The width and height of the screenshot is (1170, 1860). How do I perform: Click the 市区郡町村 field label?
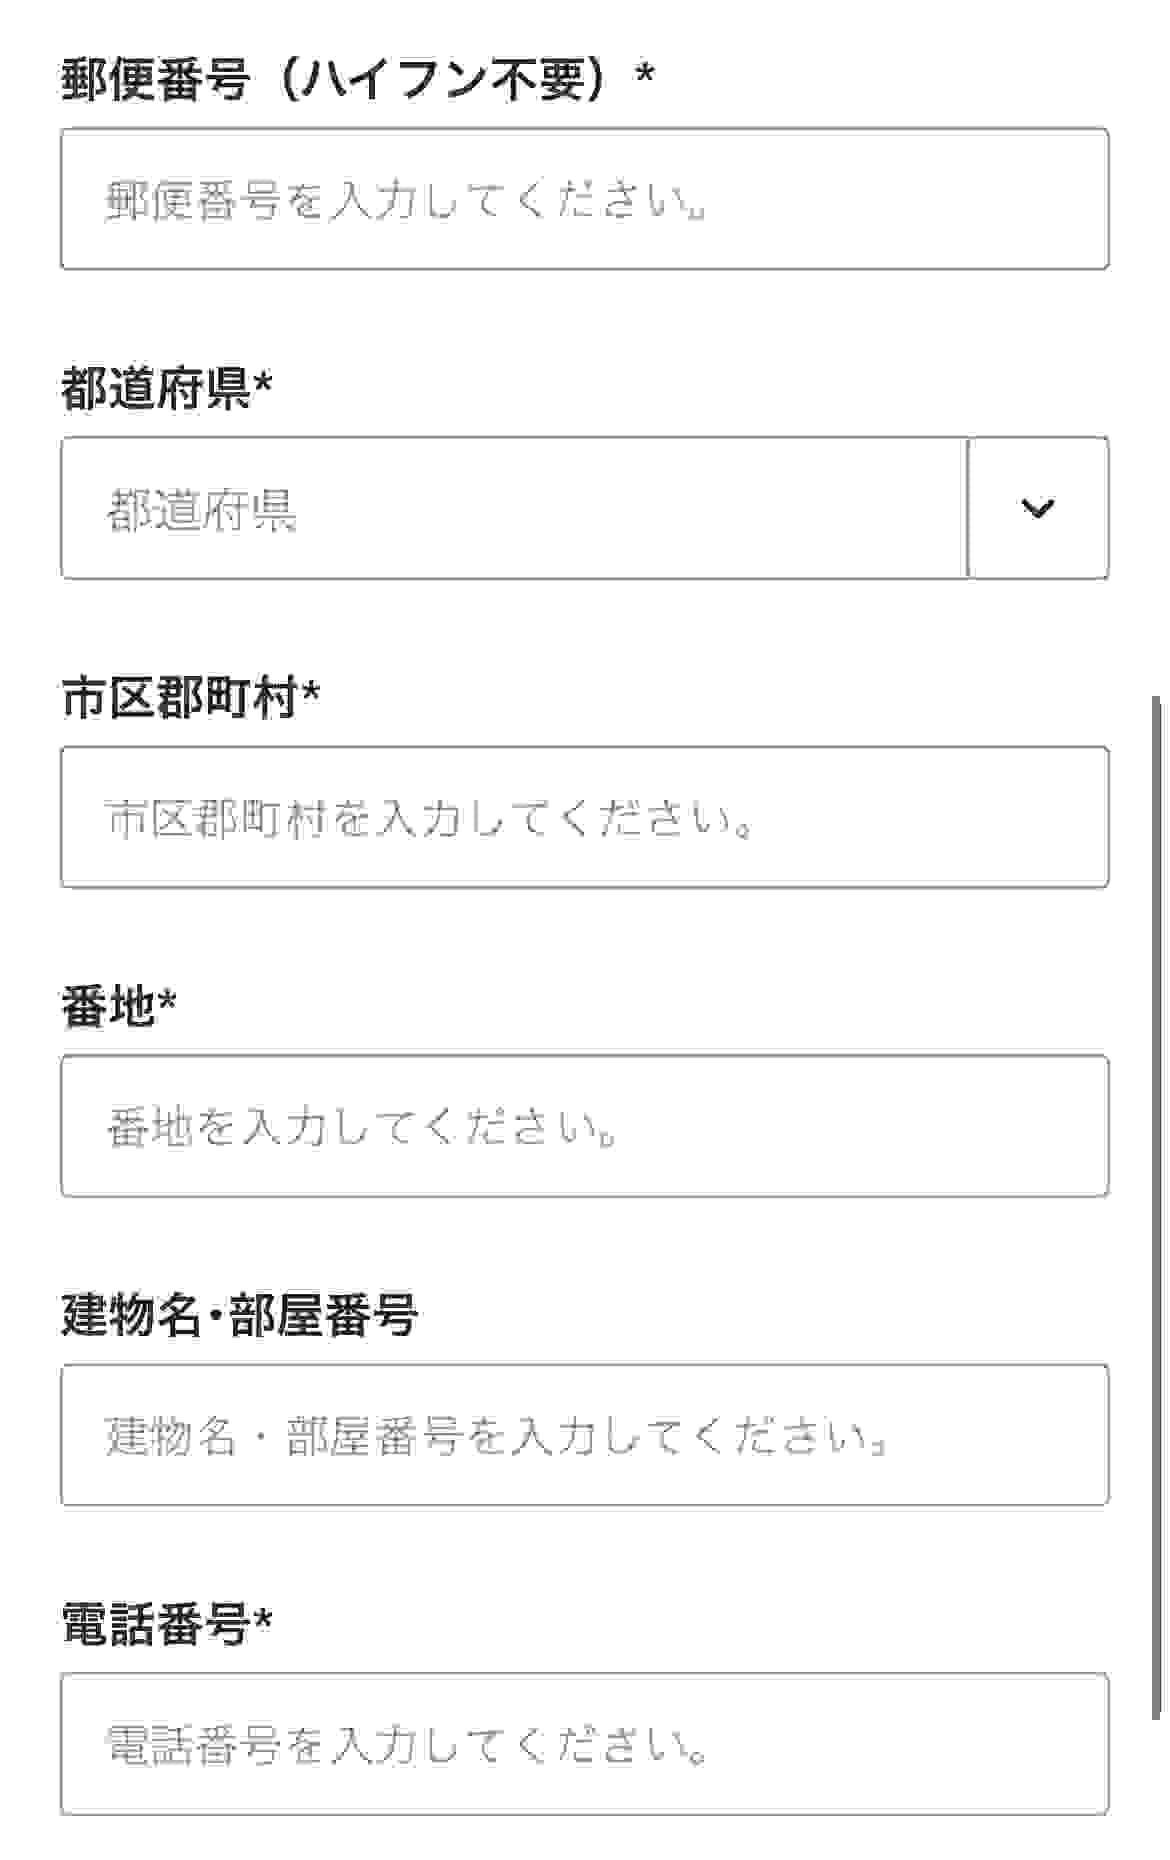[x=179, y=698]
